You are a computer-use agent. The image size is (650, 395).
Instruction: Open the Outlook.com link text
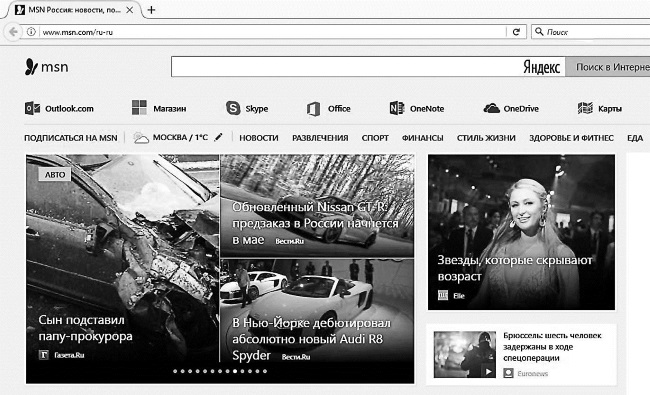[x=69, y=109]
